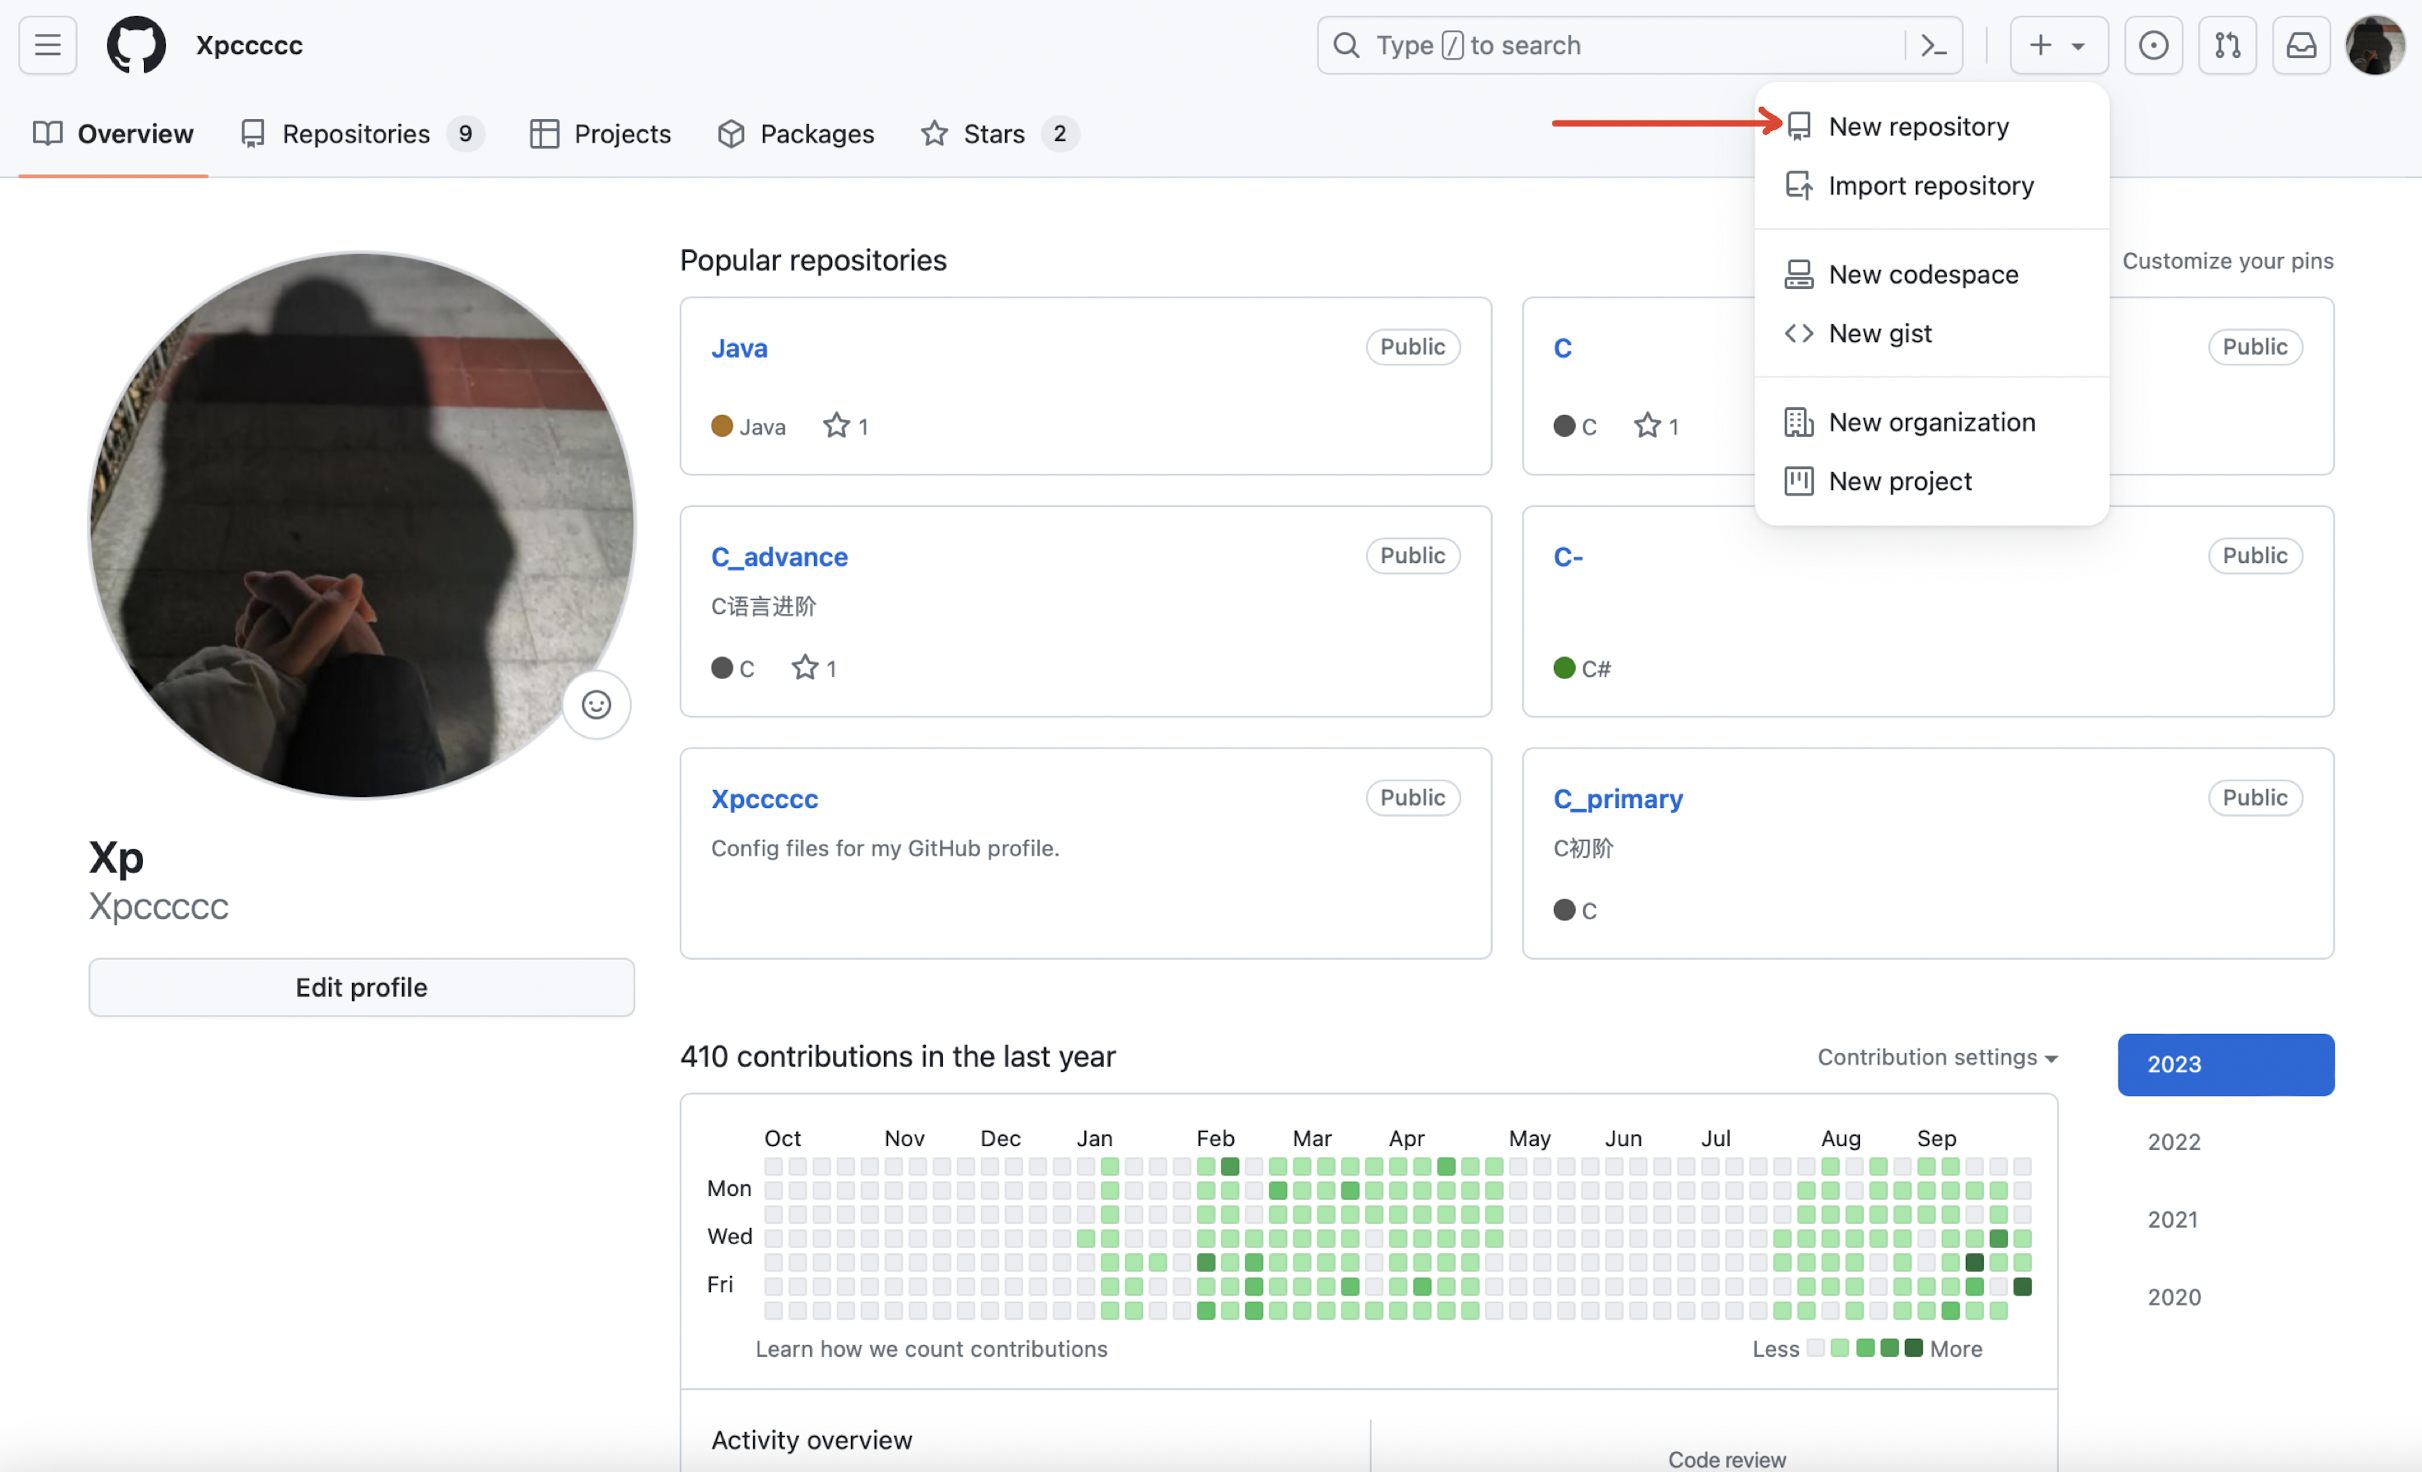Screen dimensions: 2422x1472
Task: Click the GitHub Octocat logo
Action: coord(136,45)
